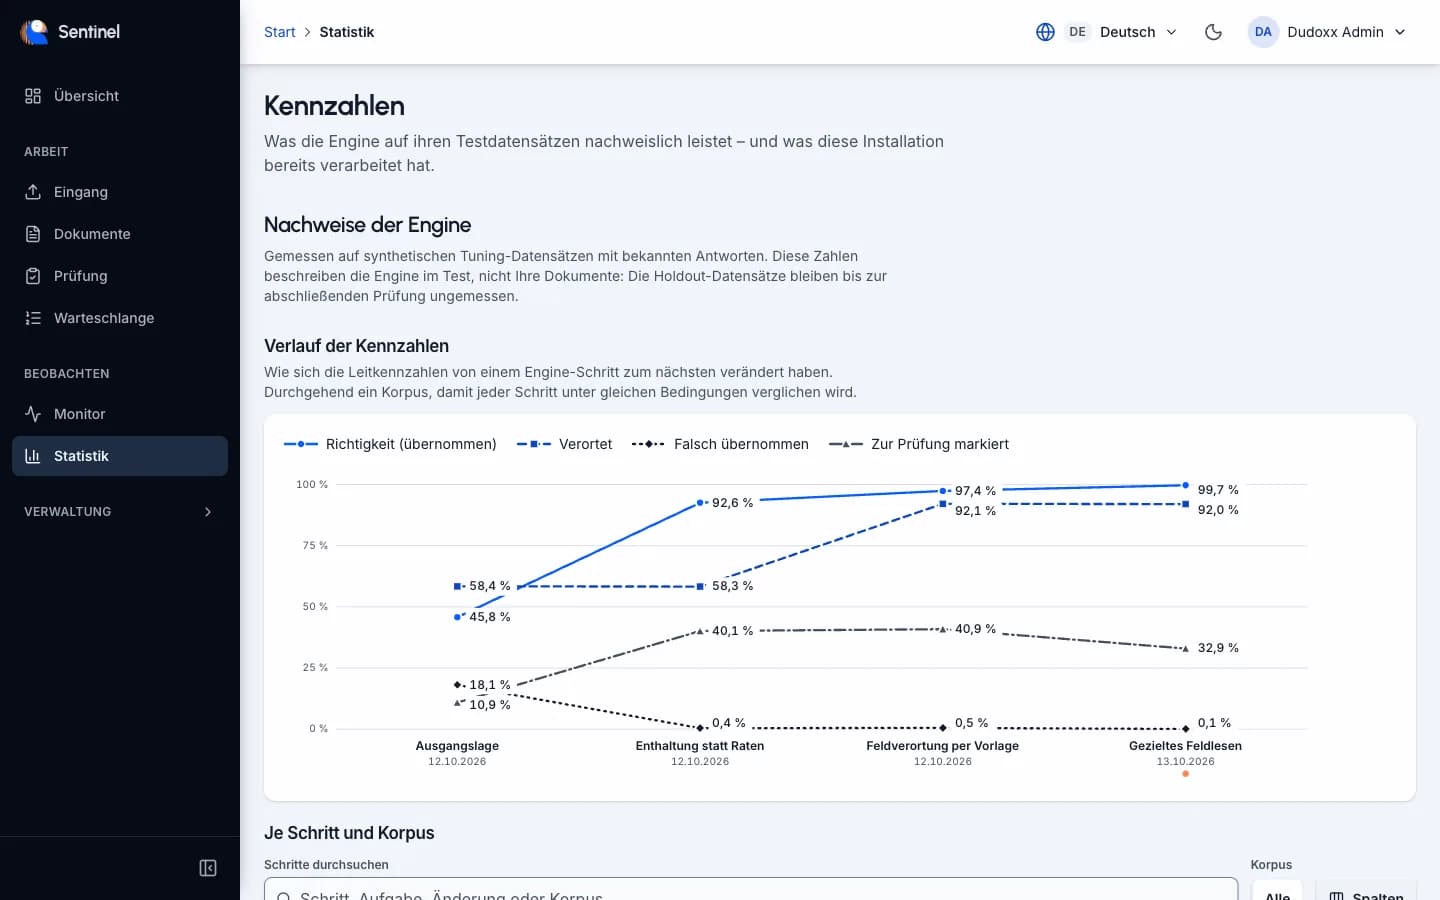Click the Warteschlange list icon
Screen dimensions: 1440x900
coord(33,318)
